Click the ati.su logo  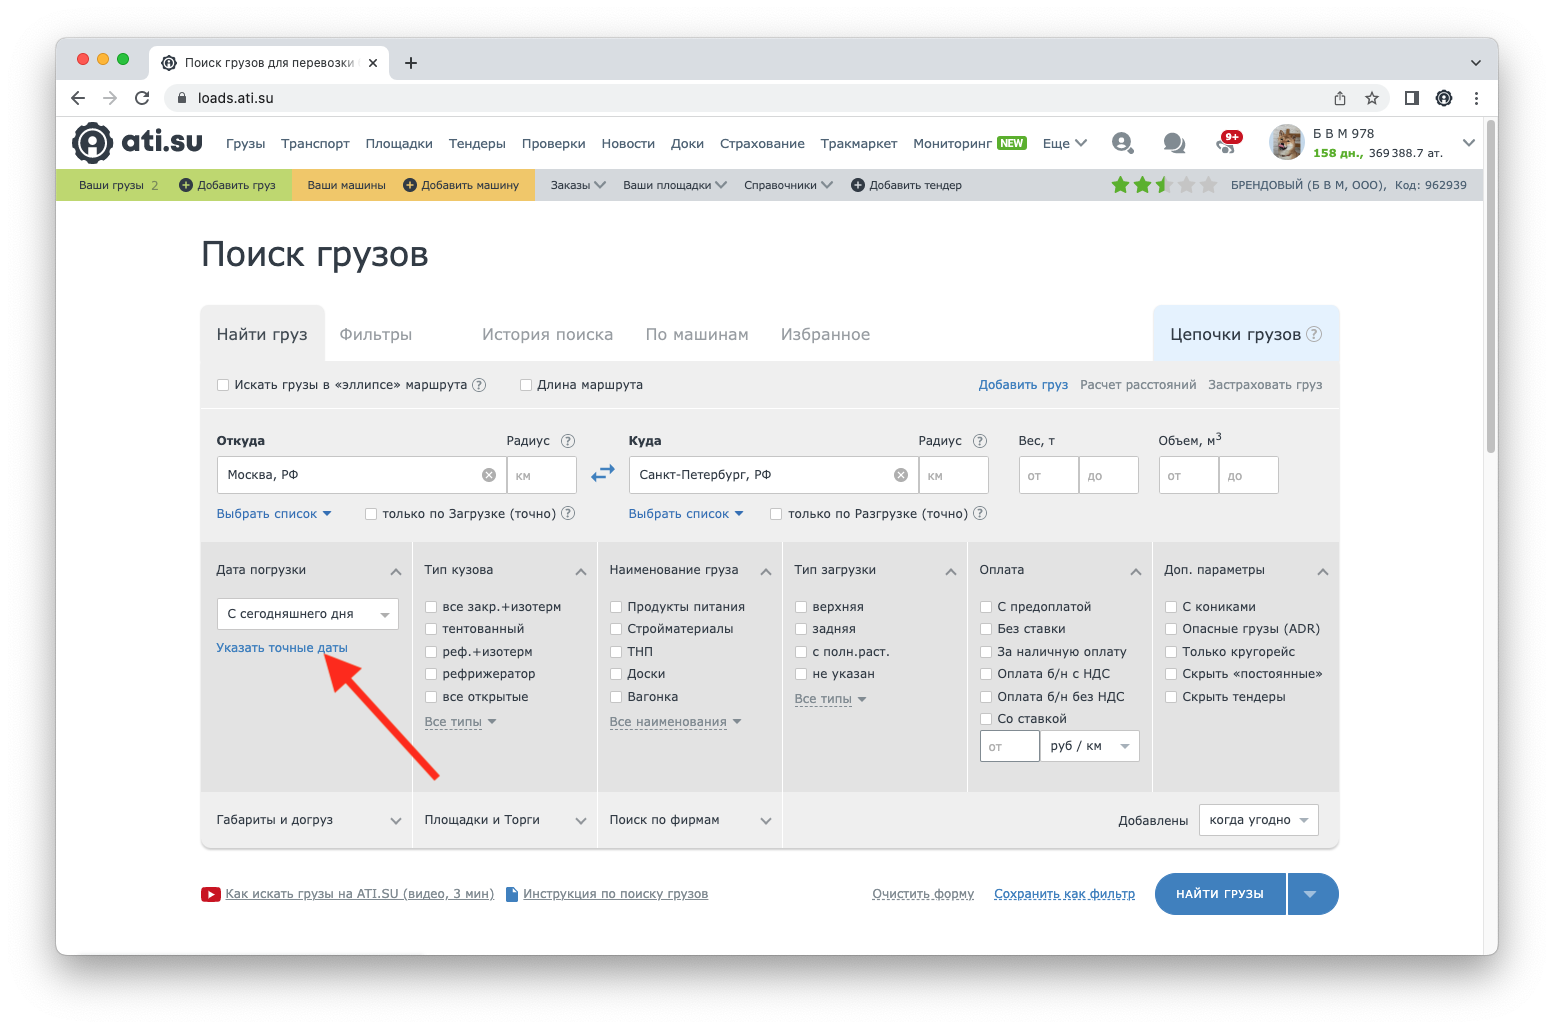point(138,142)
